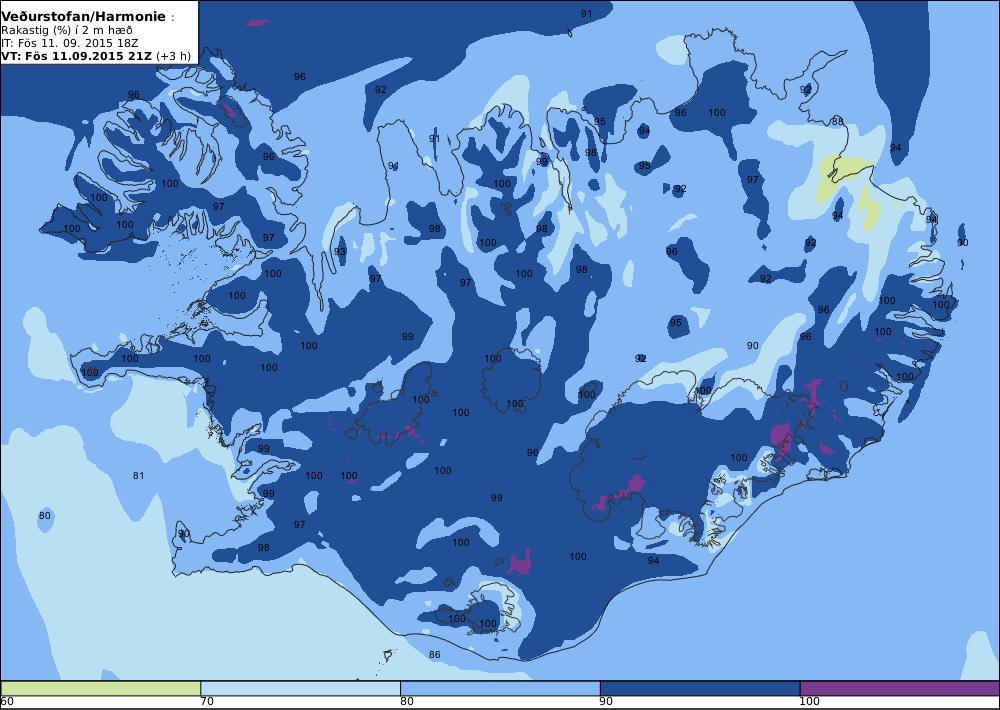Click the humidity value "86" near the south coast

point(434,654)
